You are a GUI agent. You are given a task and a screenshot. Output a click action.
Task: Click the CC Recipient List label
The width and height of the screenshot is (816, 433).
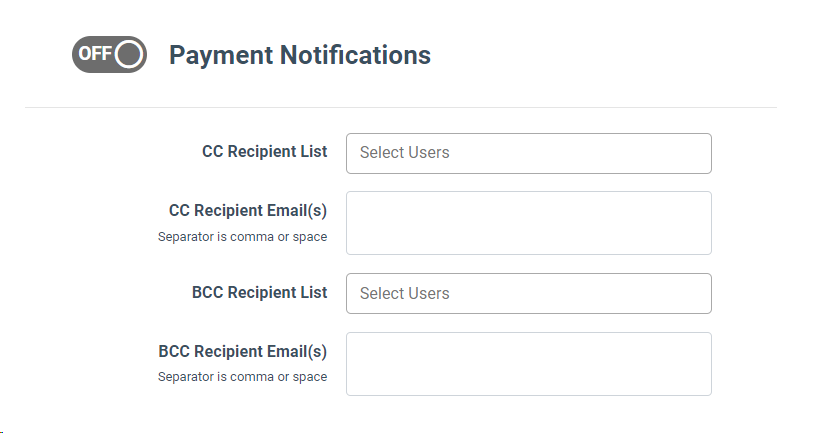tap(264, 152)
